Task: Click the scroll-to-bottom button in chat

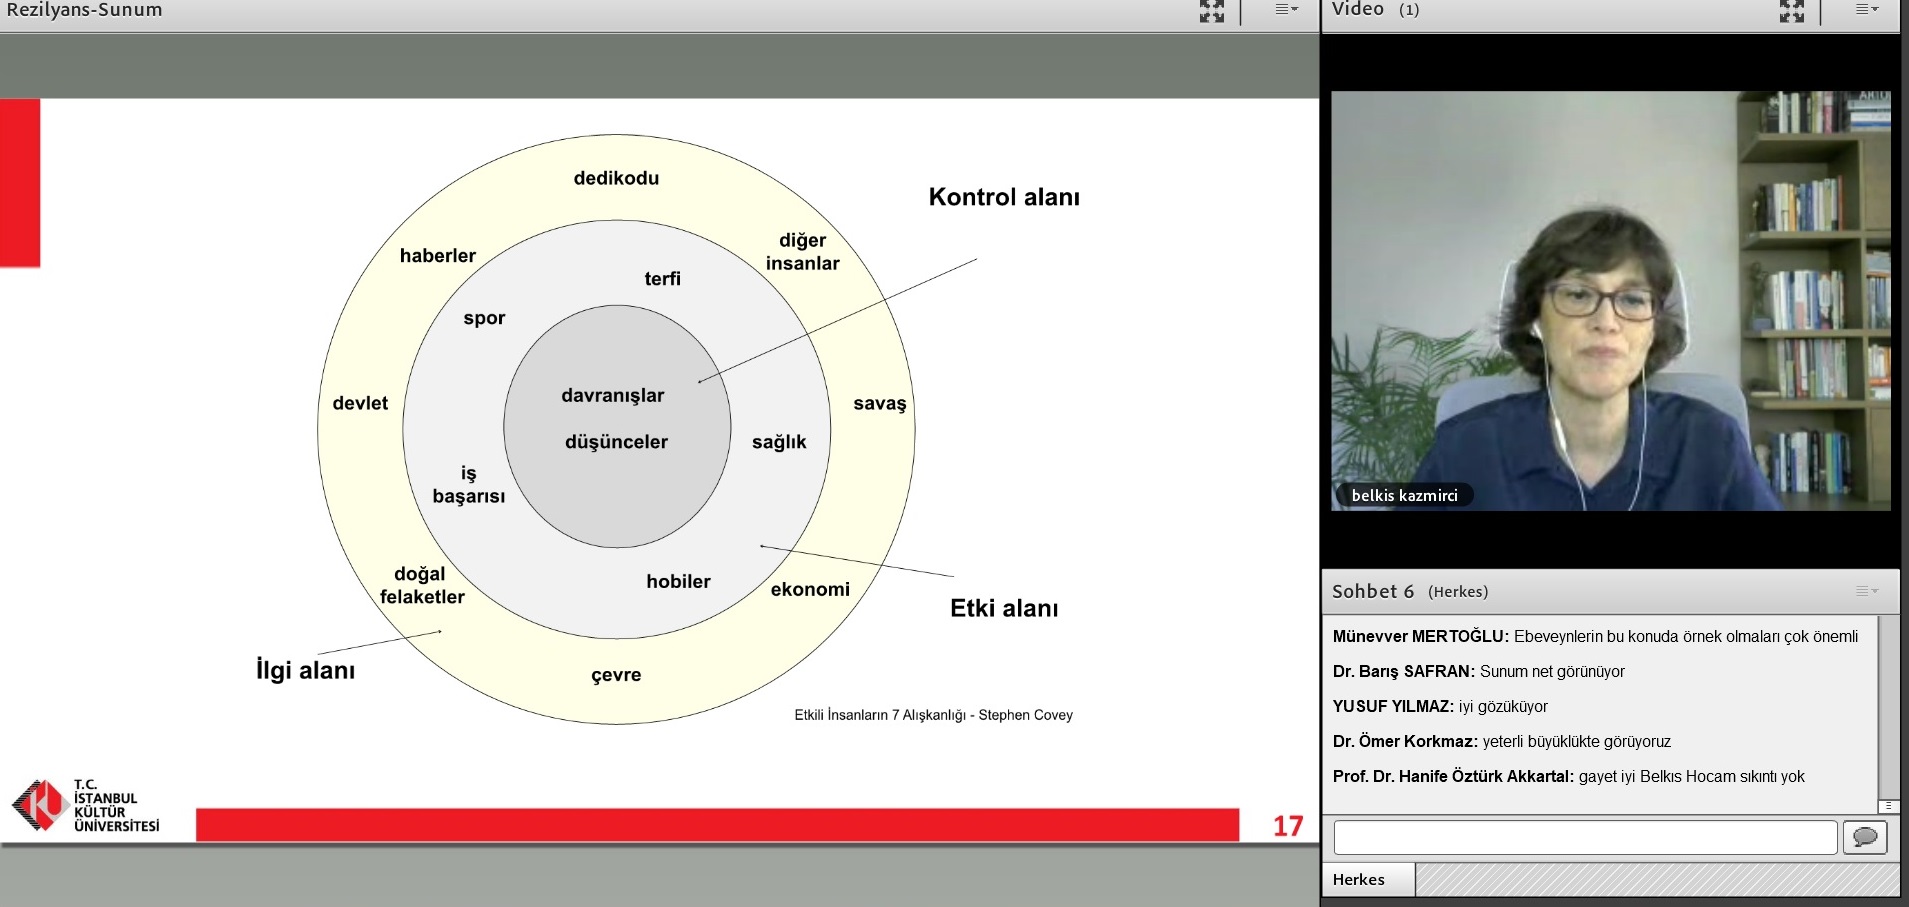Action: point(1888,806)
